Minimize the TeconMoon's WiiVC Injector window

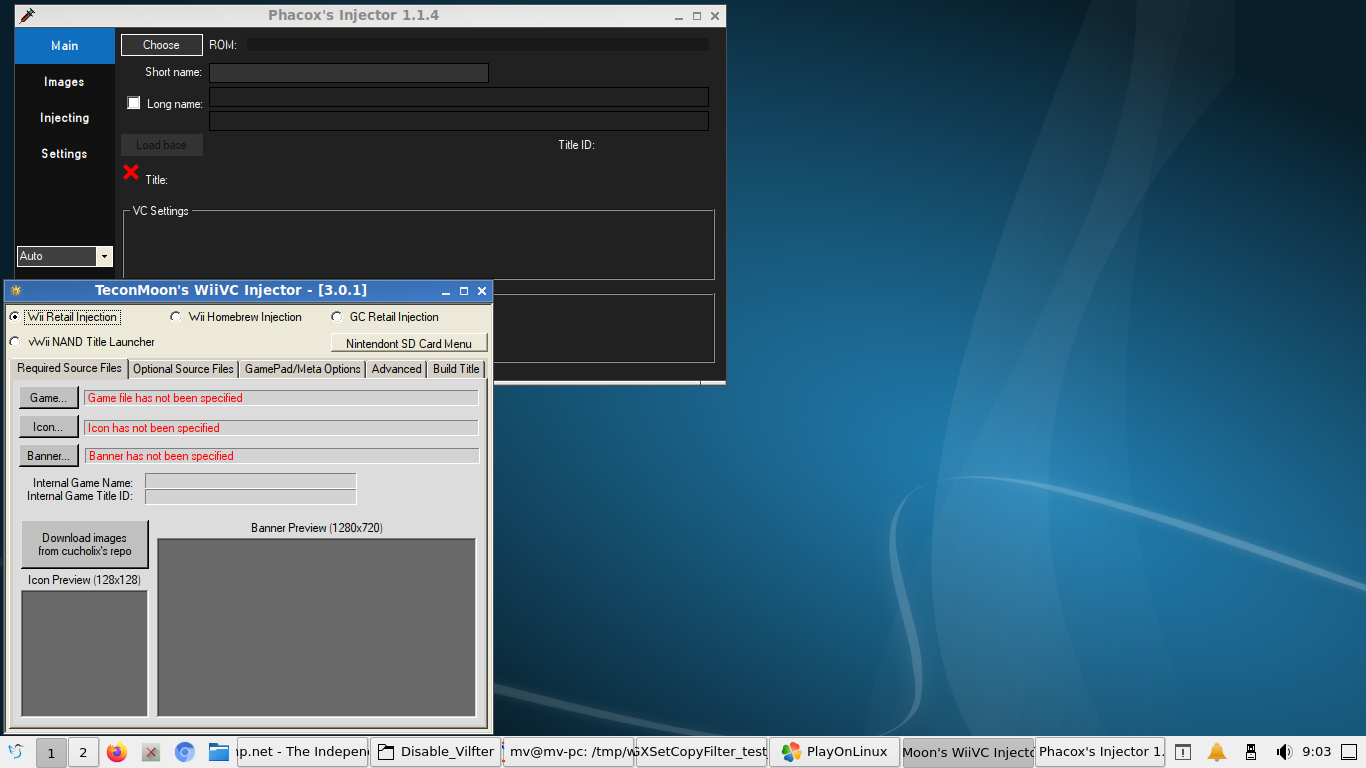pos(445,291)
